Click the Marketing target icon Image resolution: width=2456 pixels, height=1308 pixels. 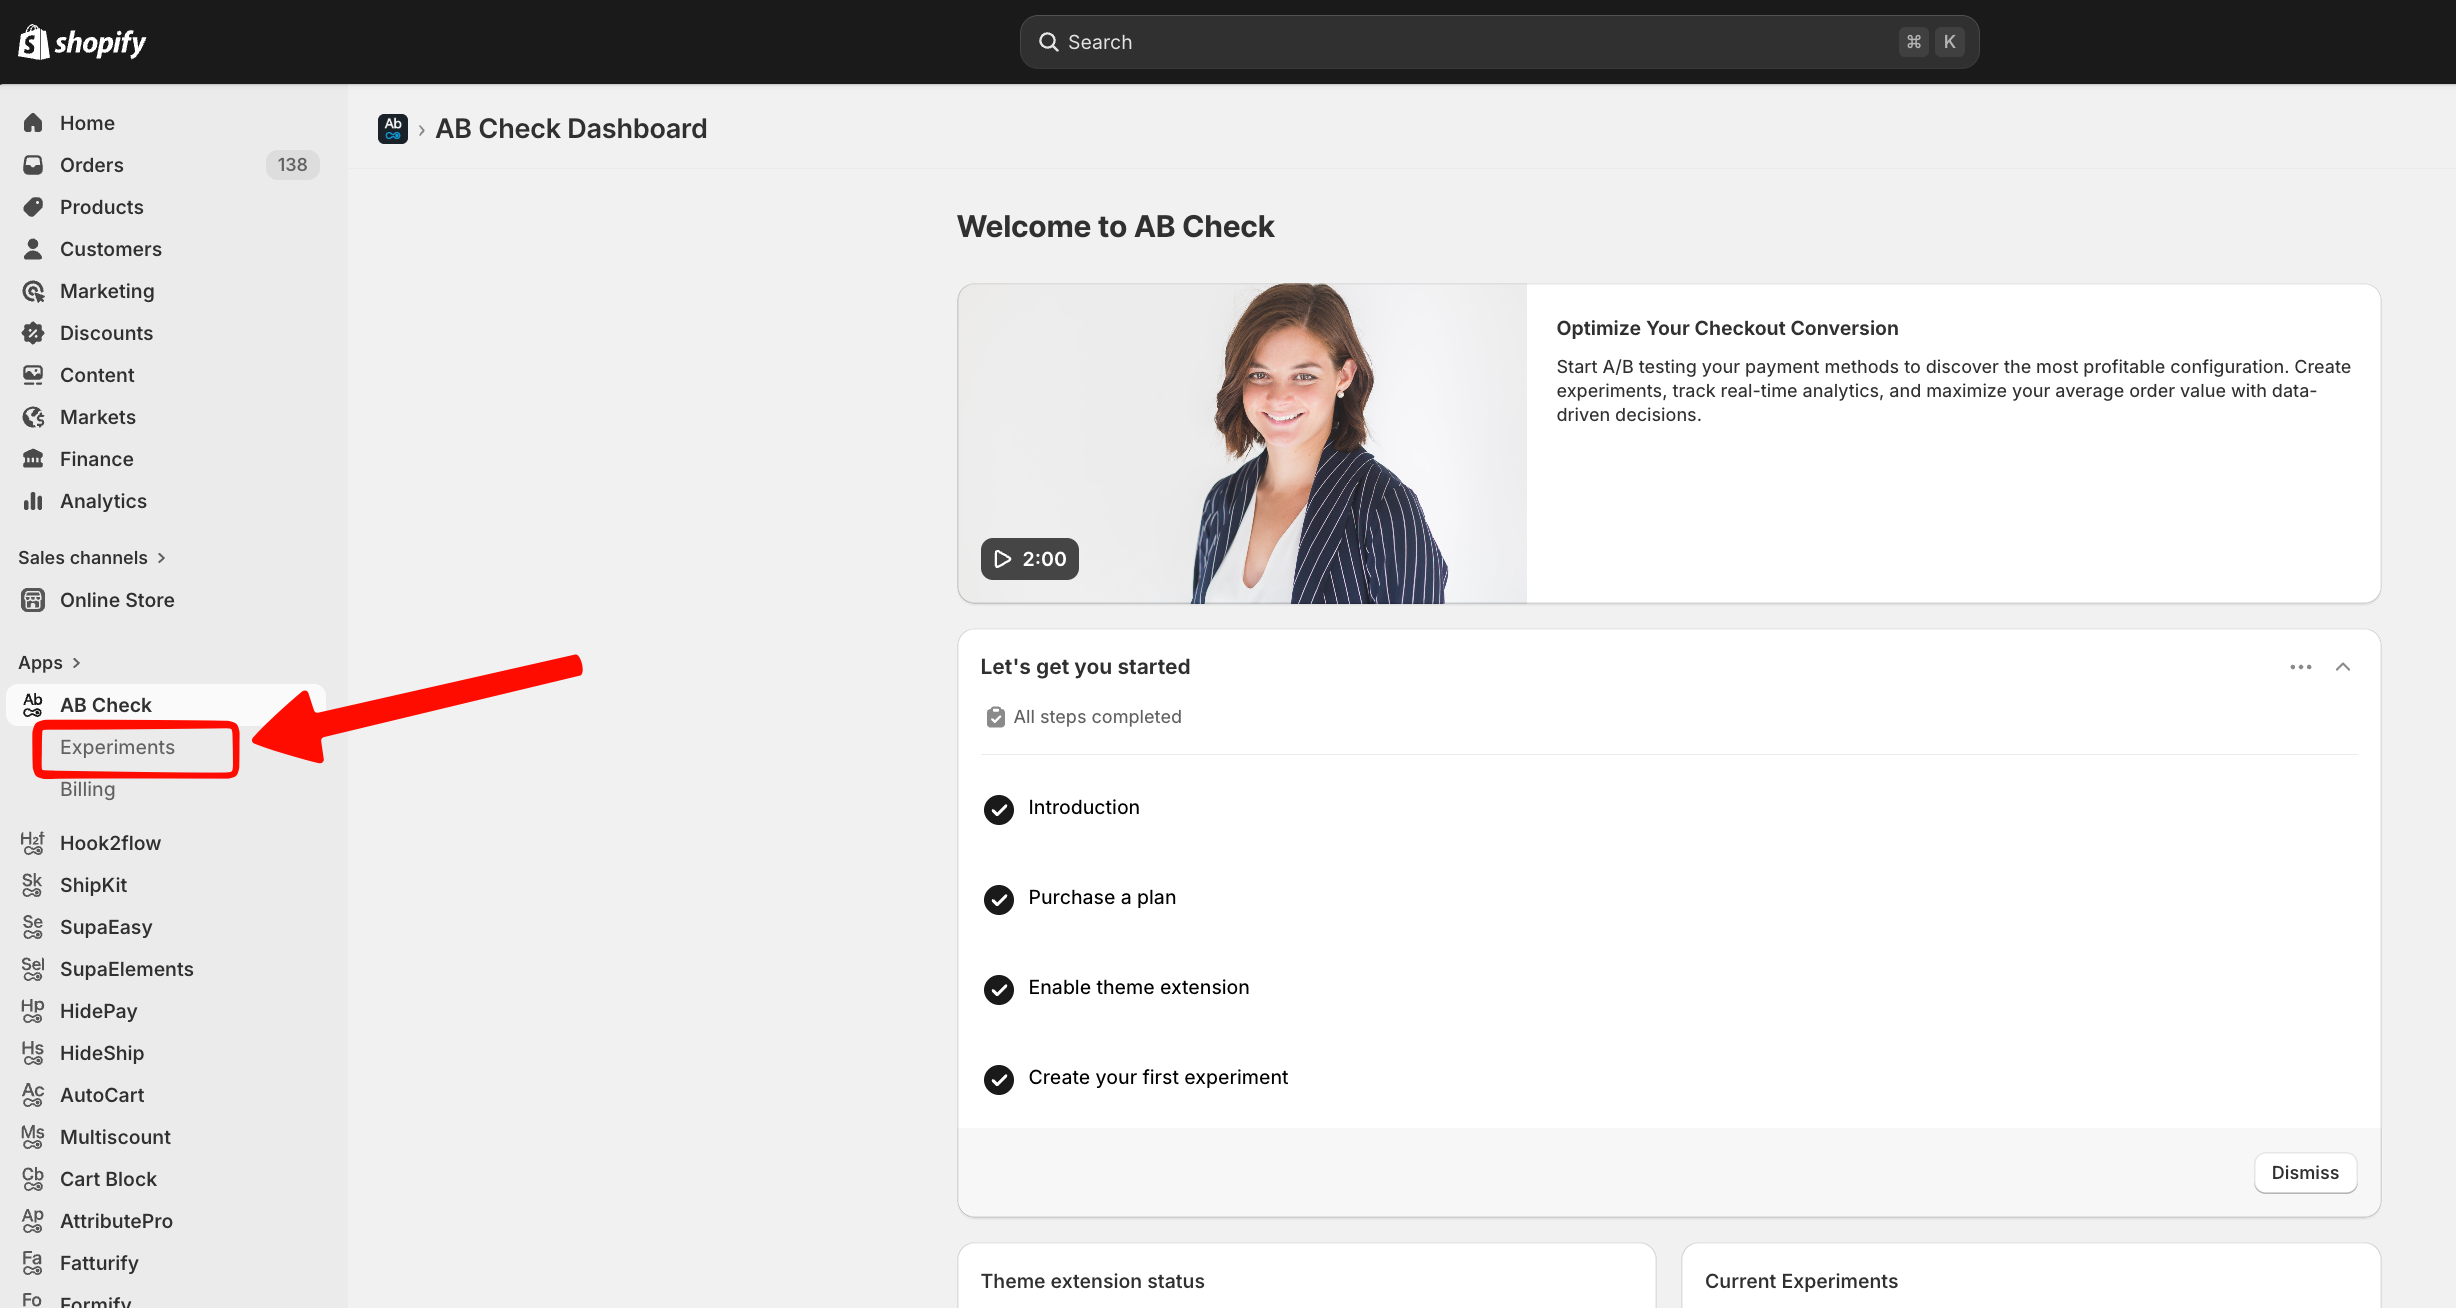coord(33,291)
